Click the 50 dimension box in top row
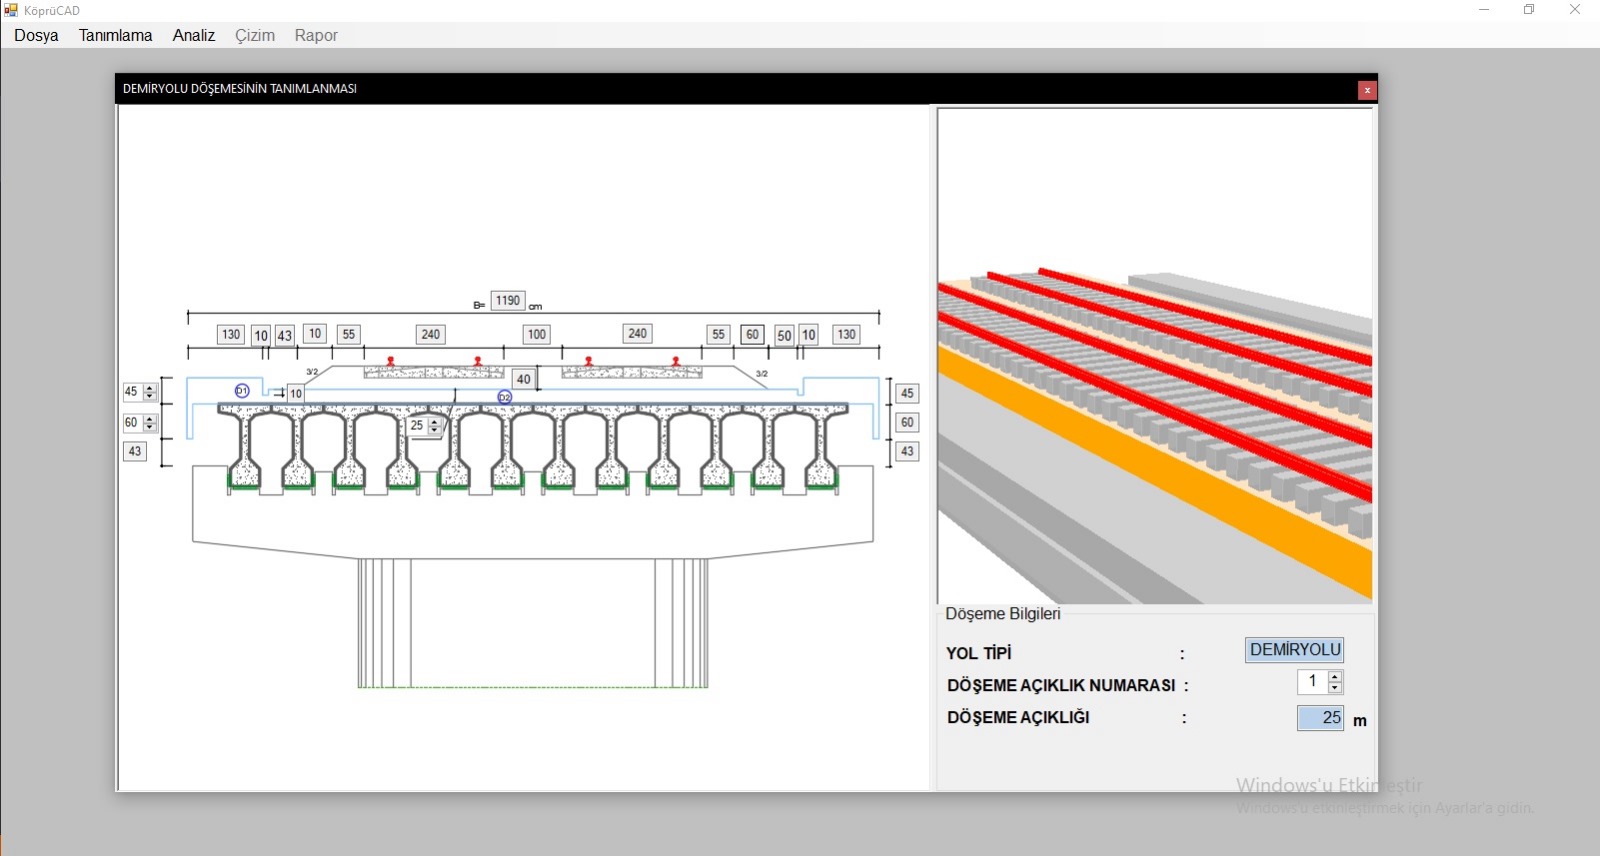This screenshot has height=856, width=1600. tap(784, 336)
